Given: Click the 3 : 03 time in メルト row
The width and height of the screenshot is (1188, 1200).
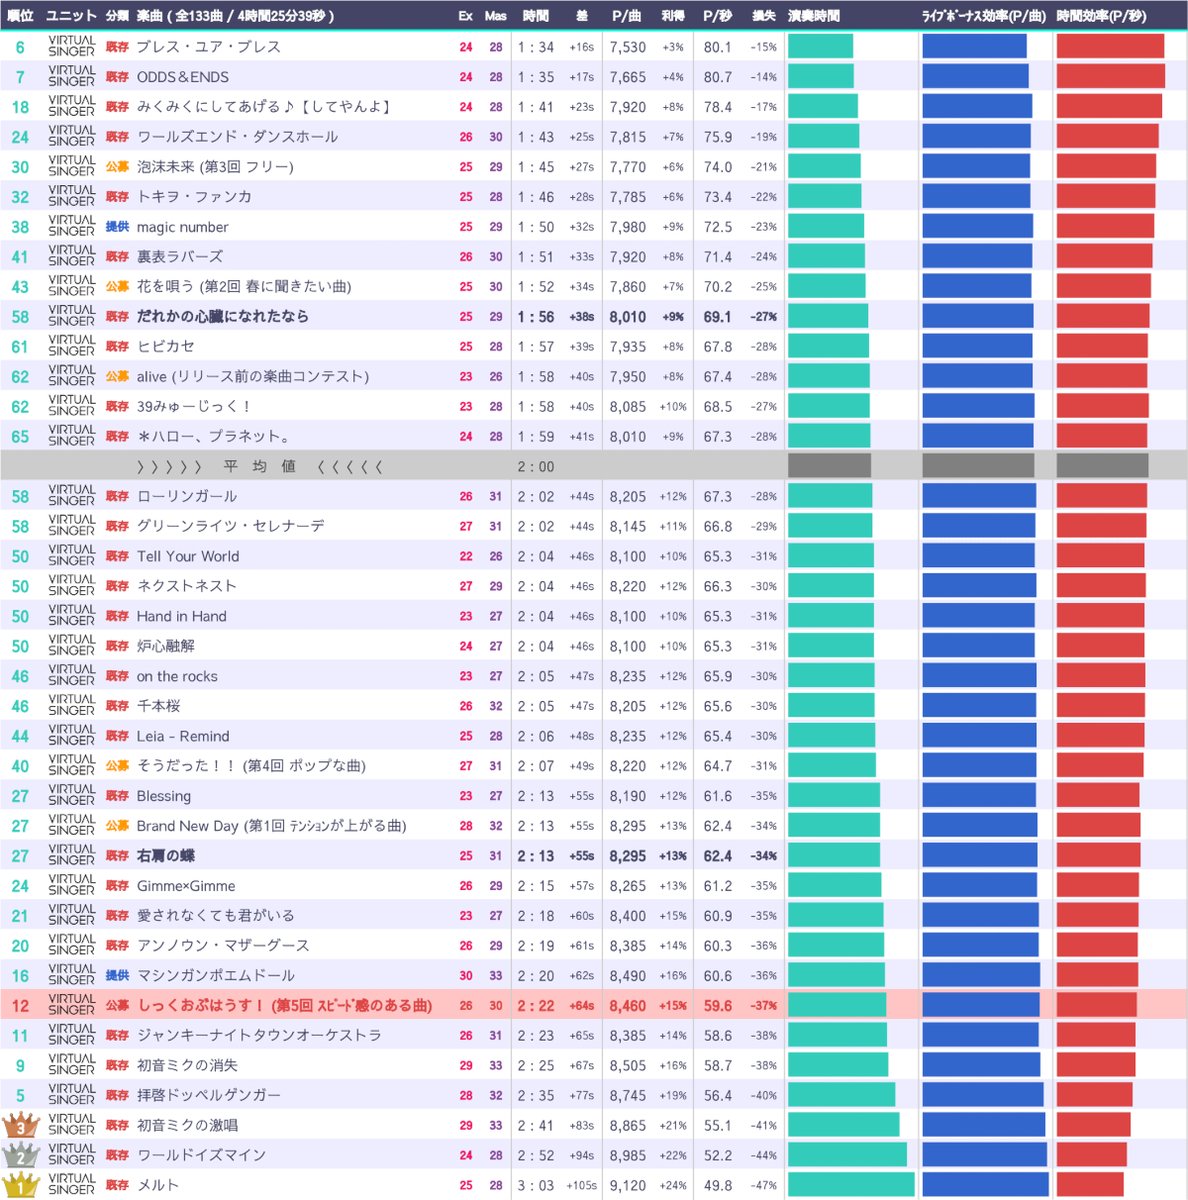Looking at the screenshot, I should click(x=536, y=1186).
